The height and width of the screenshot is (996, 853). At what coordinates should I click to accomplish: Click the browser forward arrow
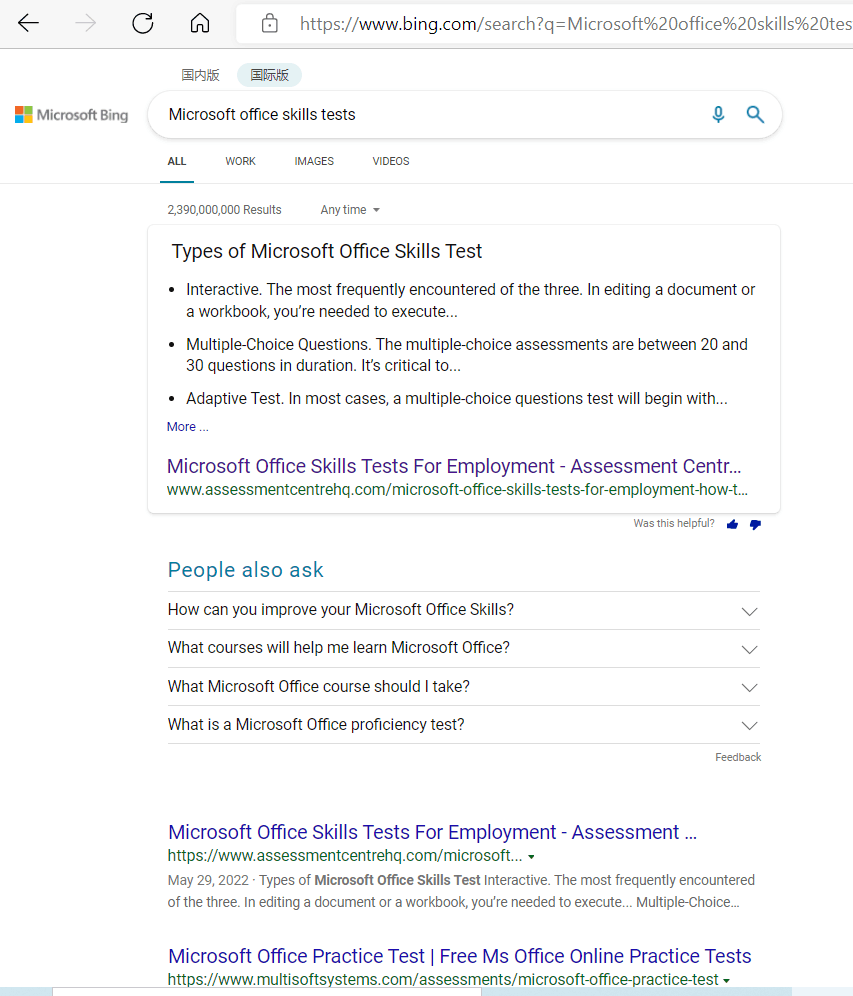coord(86,24)
